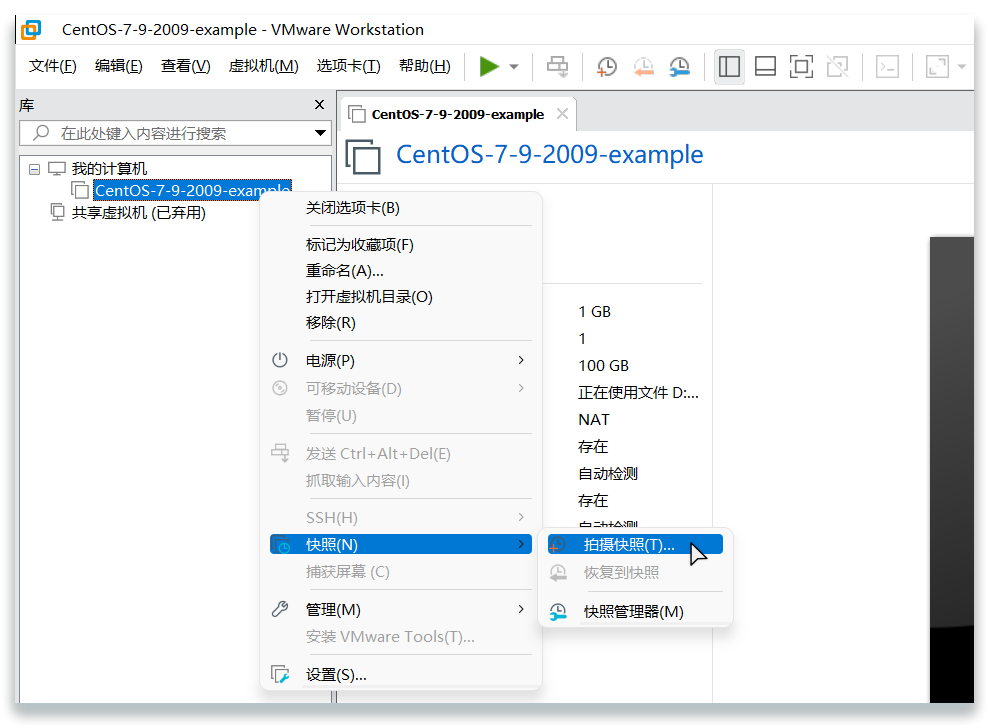Collapse the 我的计算机 tree node
Image resolution: width=989 pixels, height=728 pixels.
click(35, 169)
